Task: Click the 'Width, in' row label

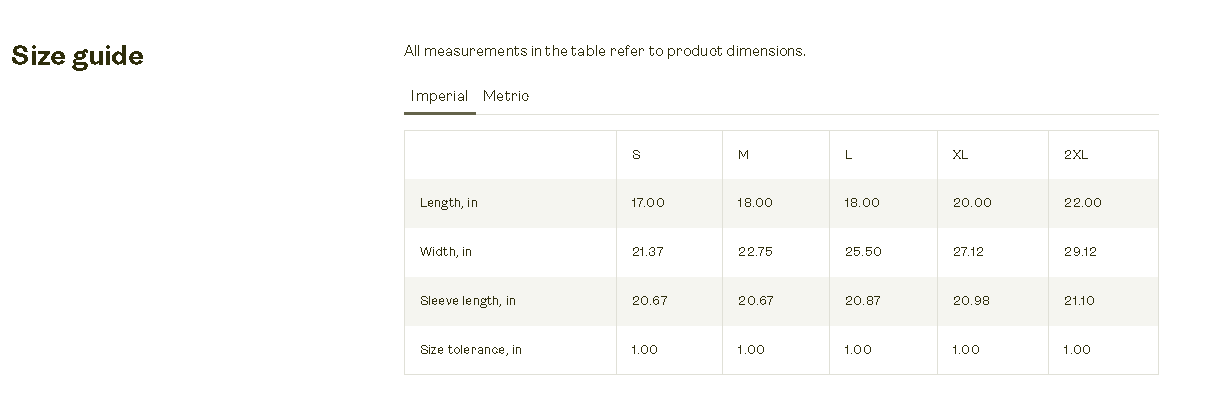Action: point(446,252)
